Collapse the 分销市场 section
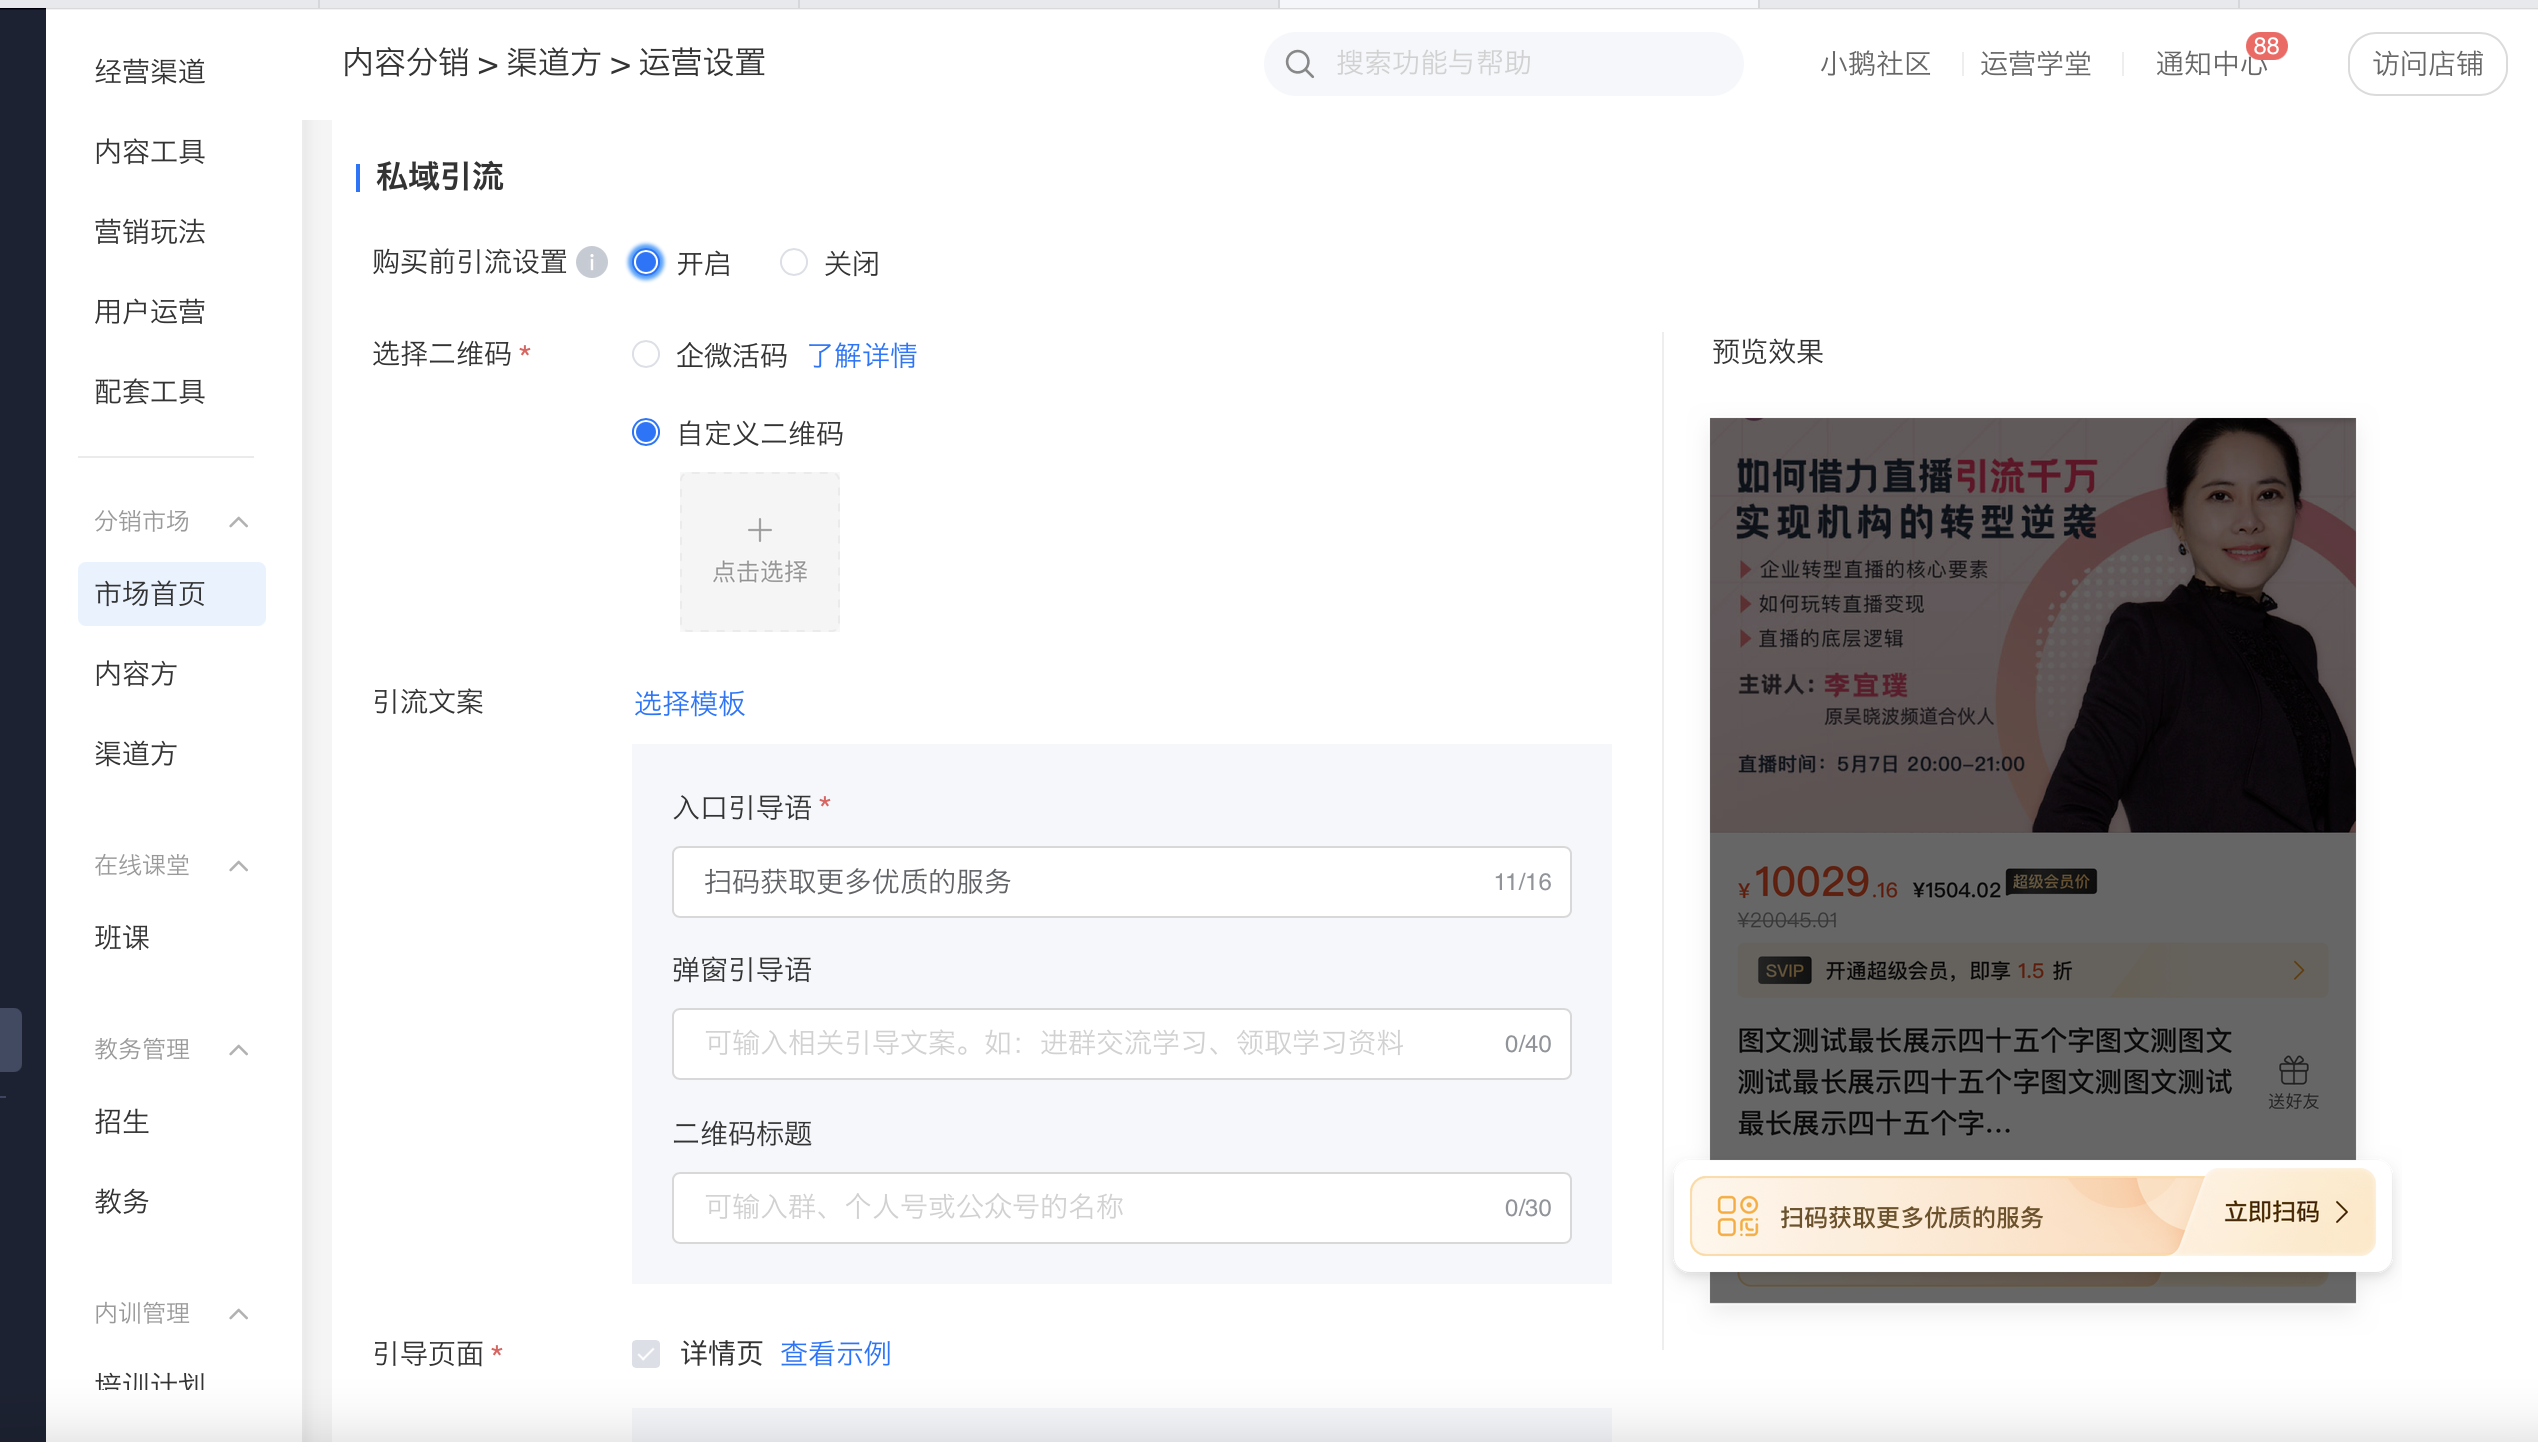Viewport: 2538px width, 1442px height. 238,522
